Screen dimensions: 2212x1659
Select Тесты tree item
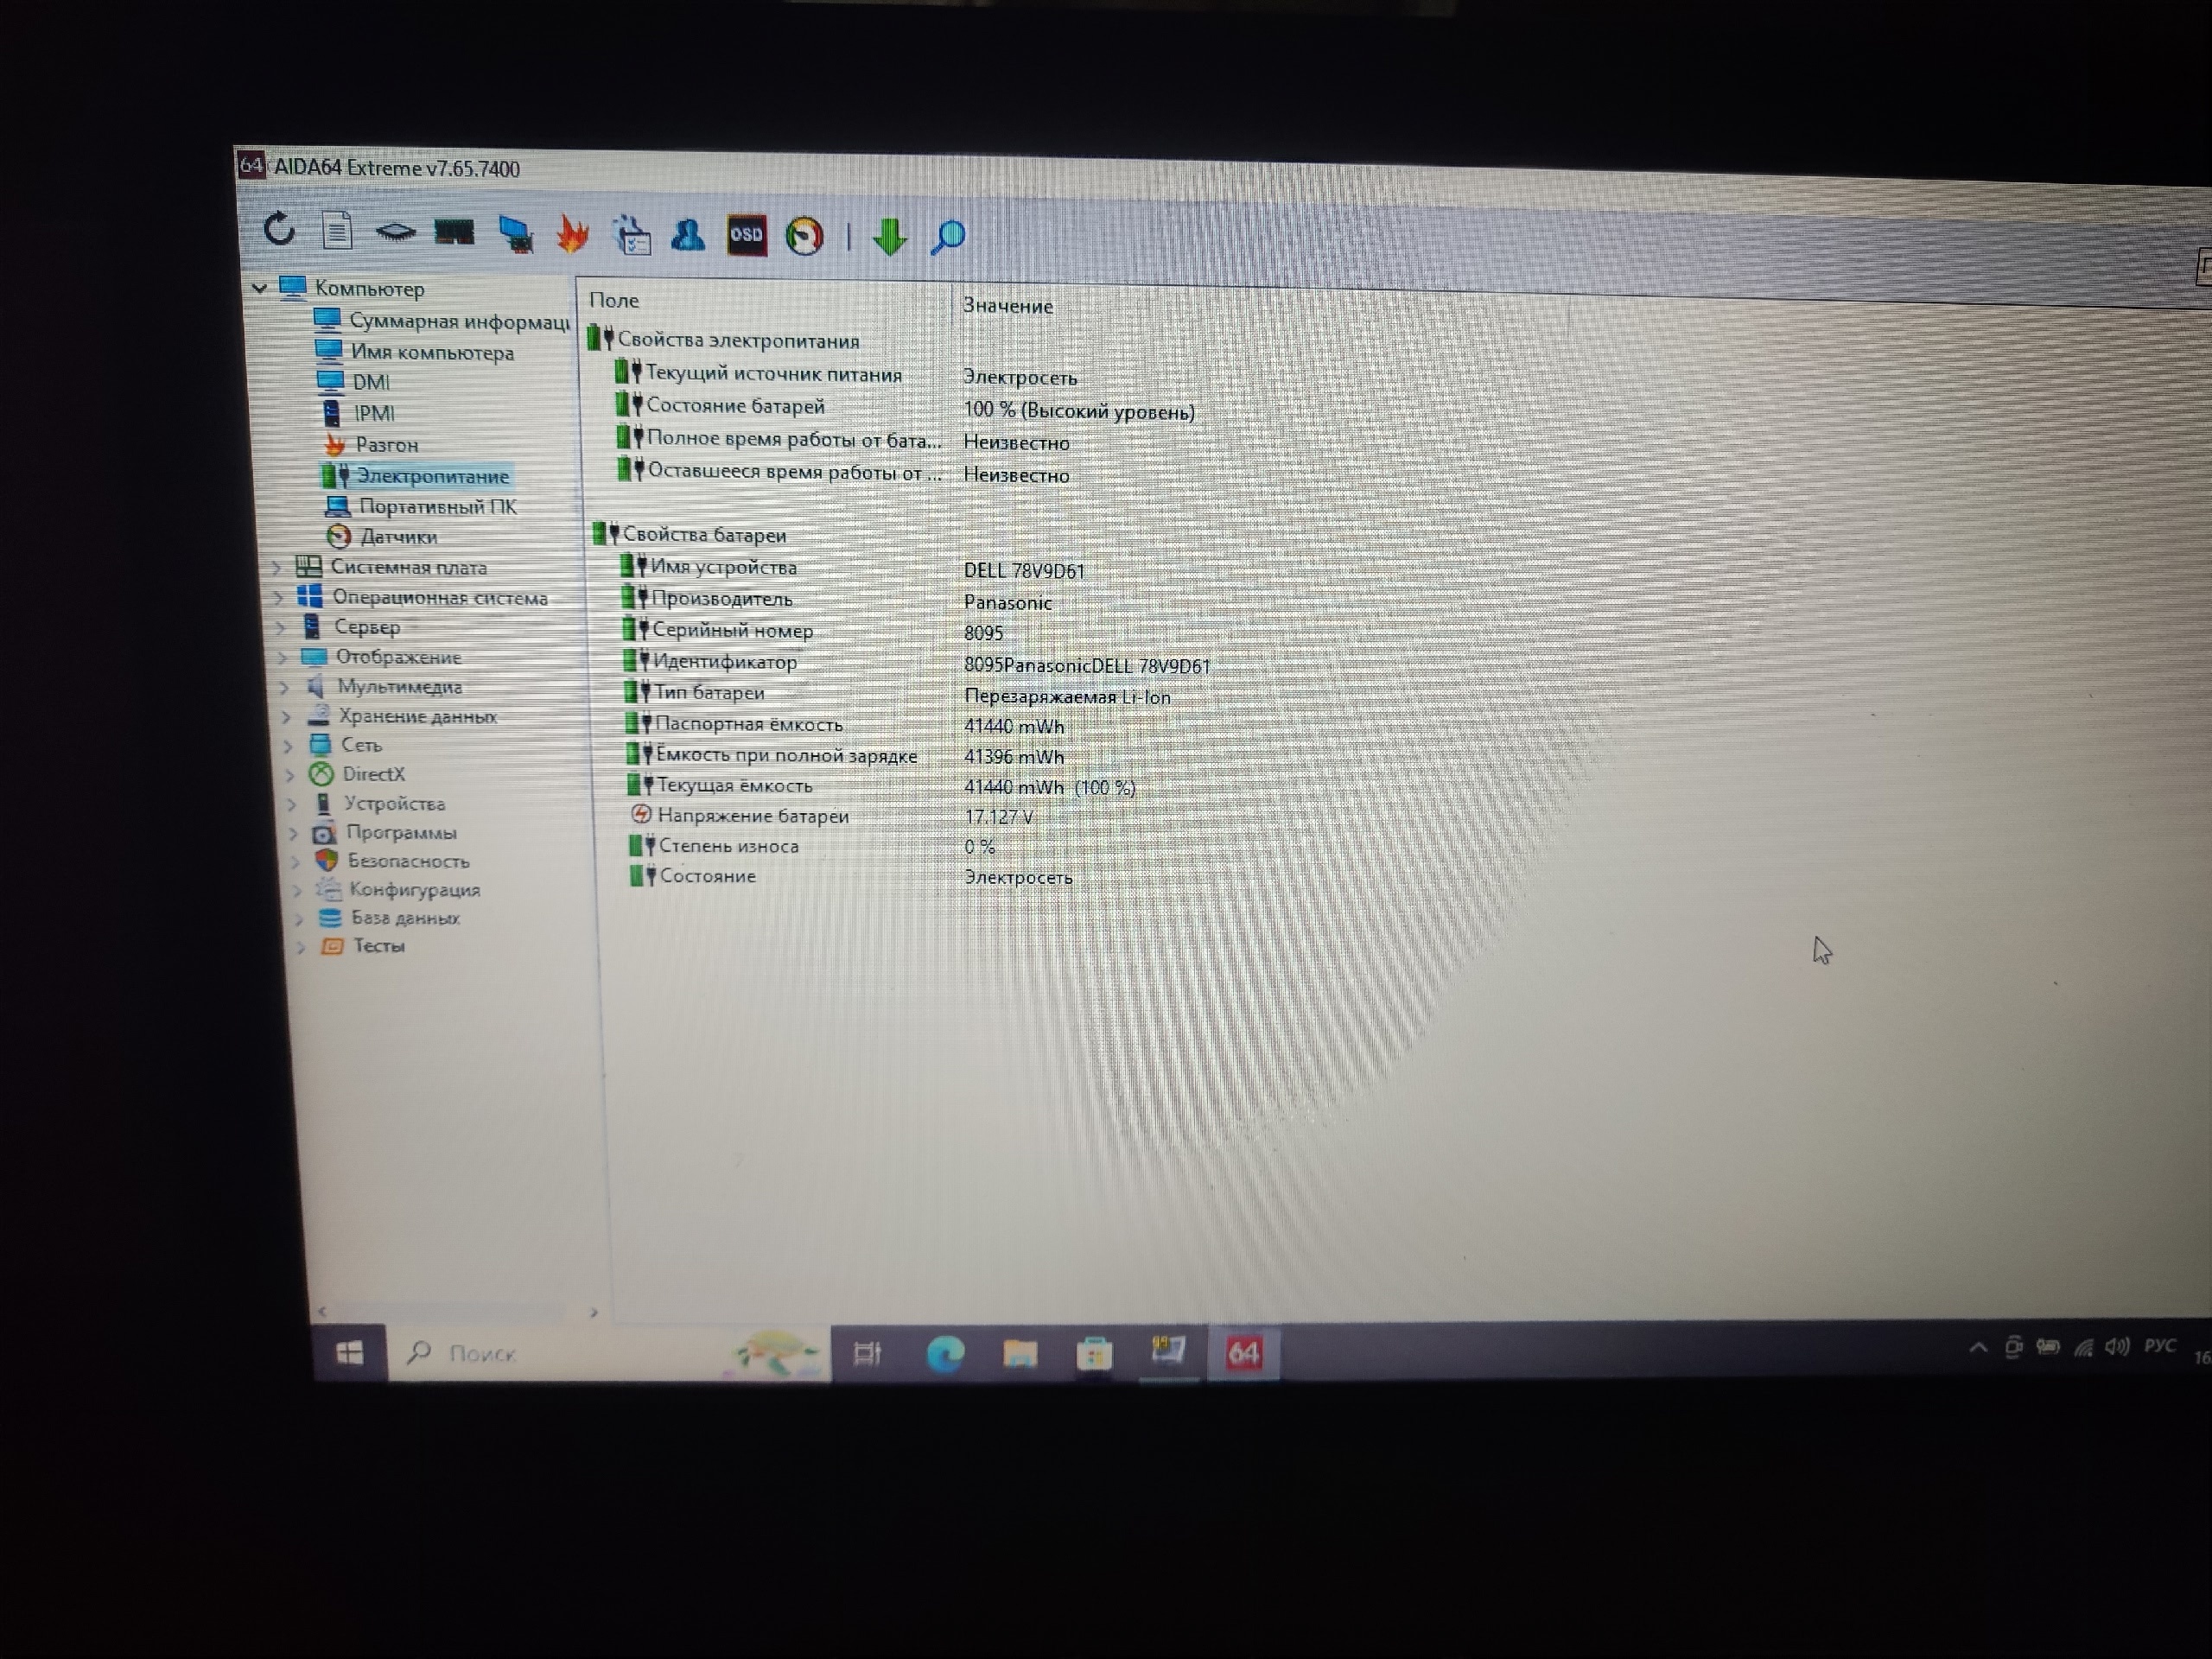point(362,945)
